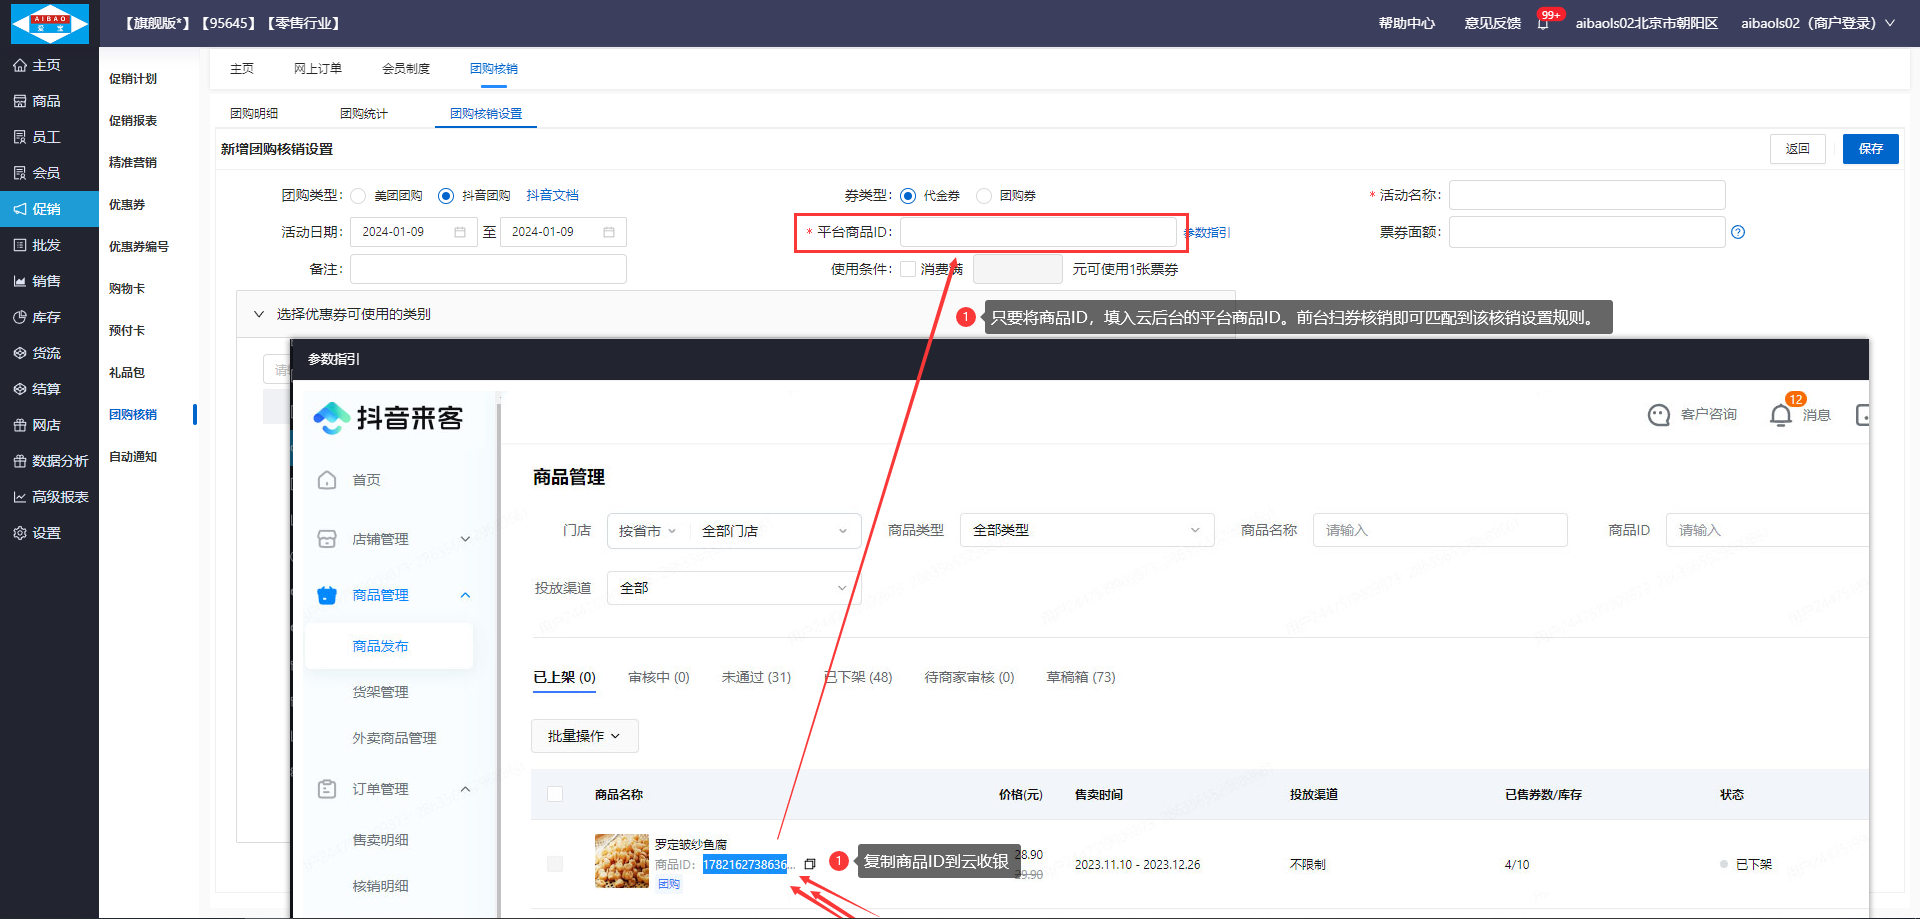The width and height of the screenshot is (1920, 919).
Task: Click the 平台商品ID input field
Action: pyautogui.click(x=1038, y=232)
